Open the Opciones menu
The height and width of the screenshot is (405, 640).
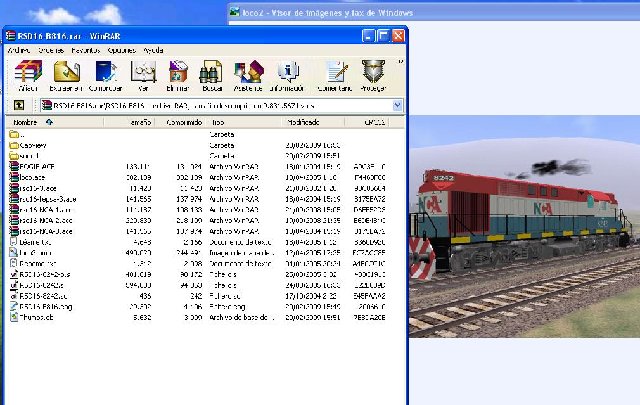(x=121, y=49)
